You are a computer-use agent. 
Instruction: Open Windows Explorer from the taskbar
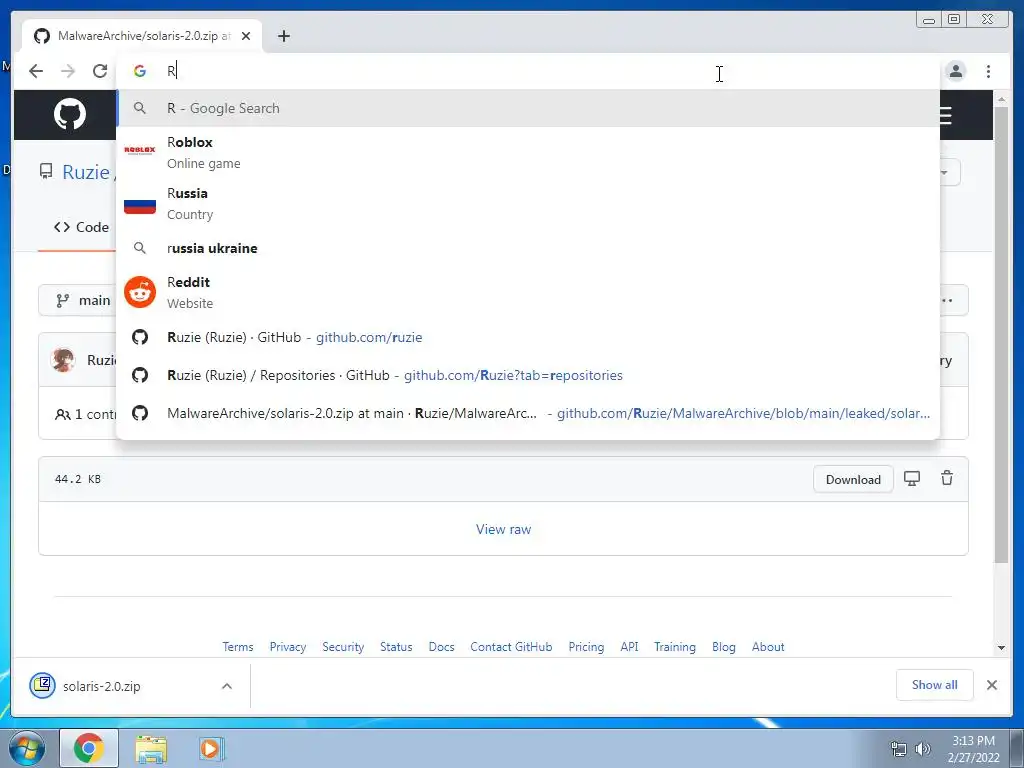pos(151,748)
